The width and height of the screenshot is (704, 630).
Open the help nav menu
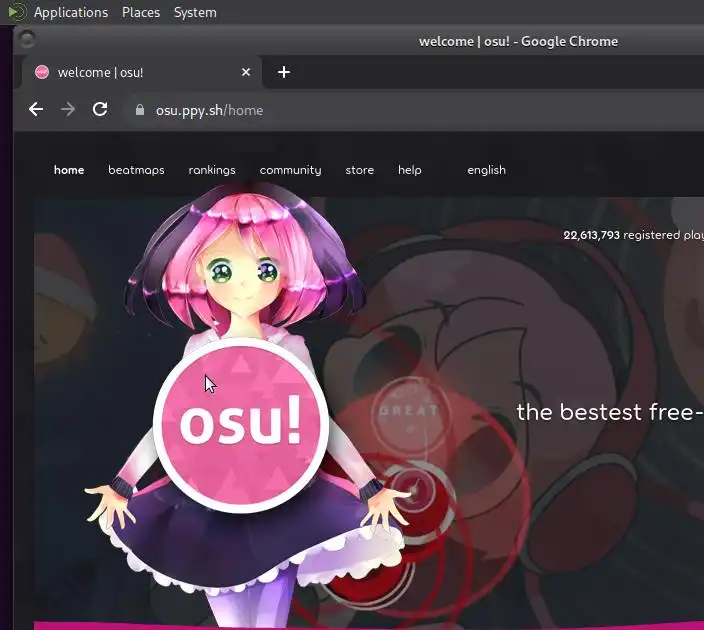(x=410, y=170)
